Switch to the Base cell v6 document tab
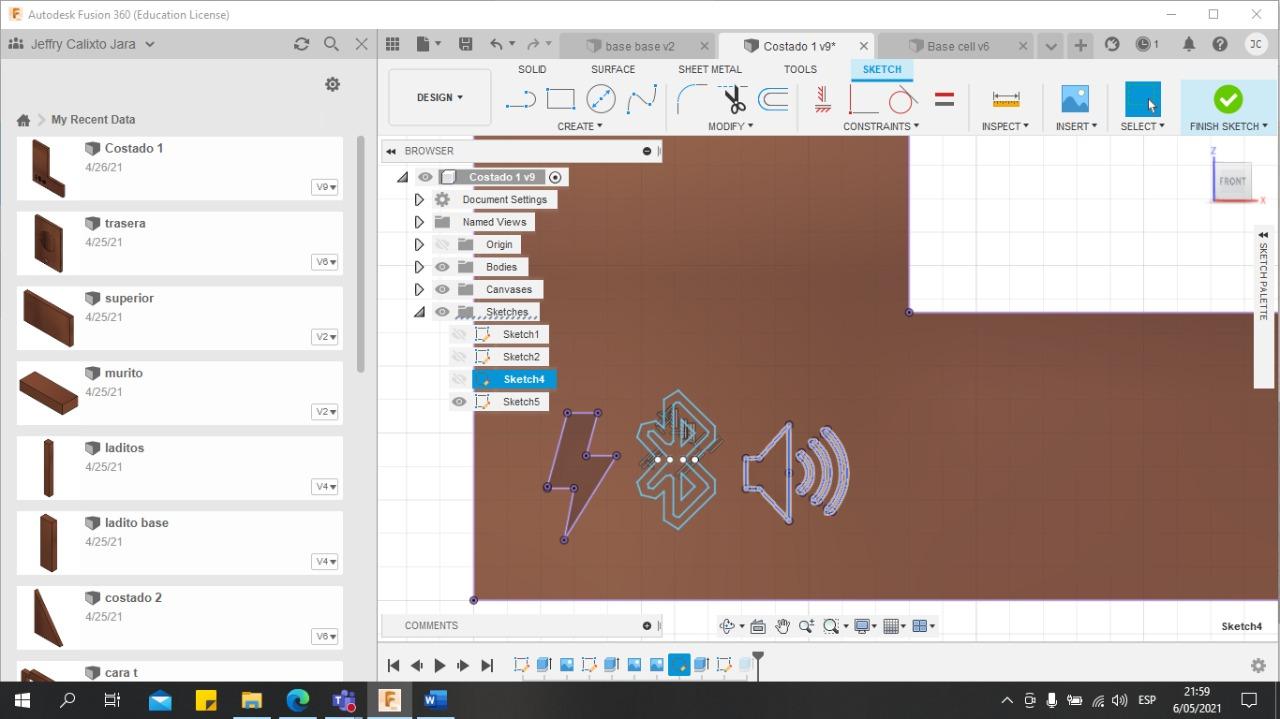 tap(958, 46)
